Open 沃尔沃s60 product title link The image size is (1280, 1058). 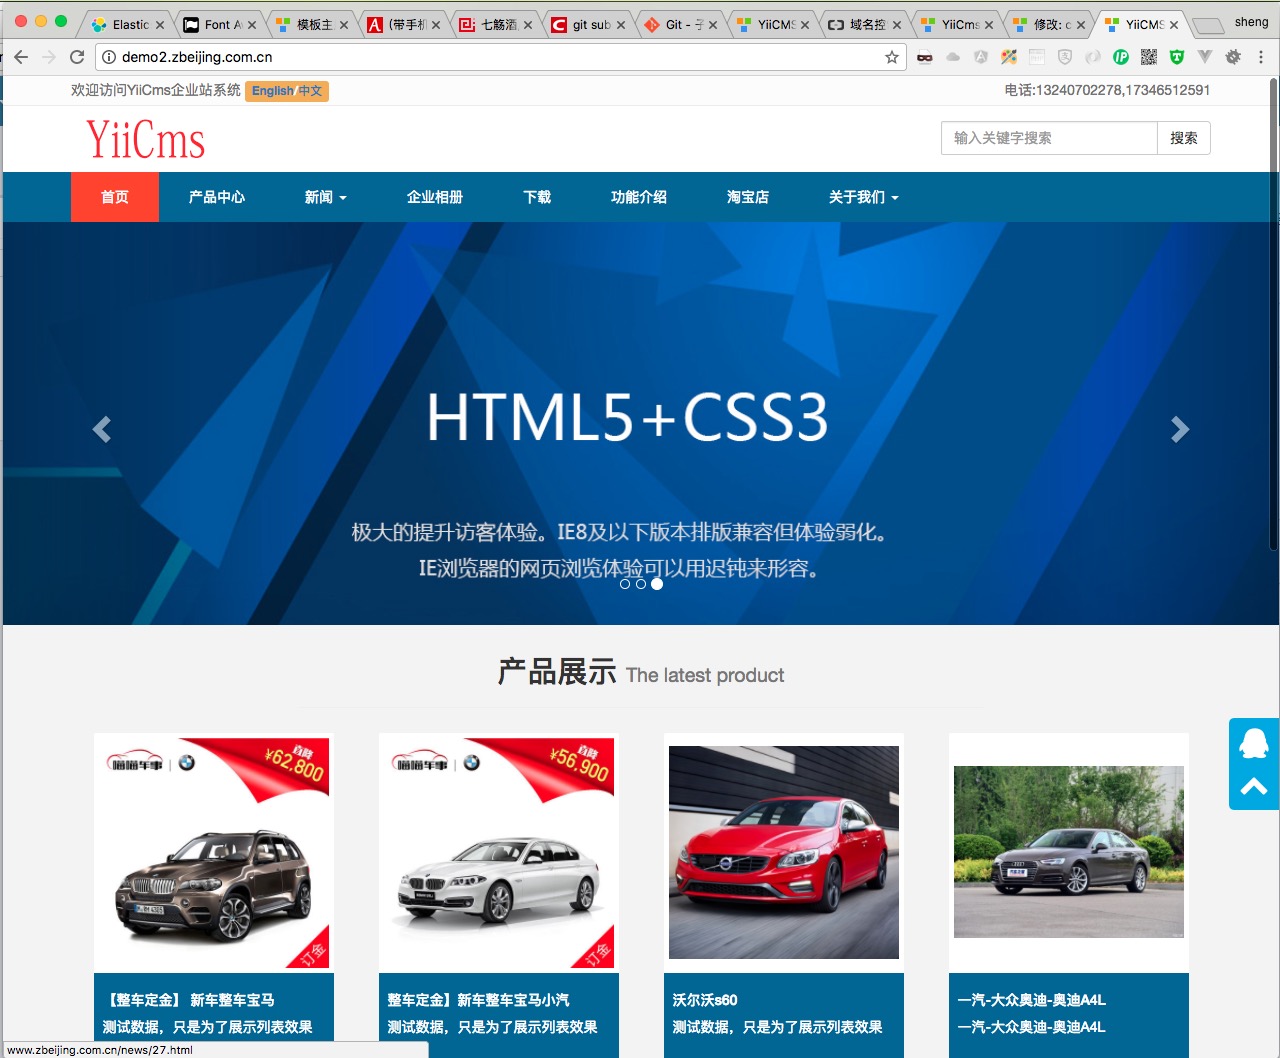click(x=705, y=1000)
